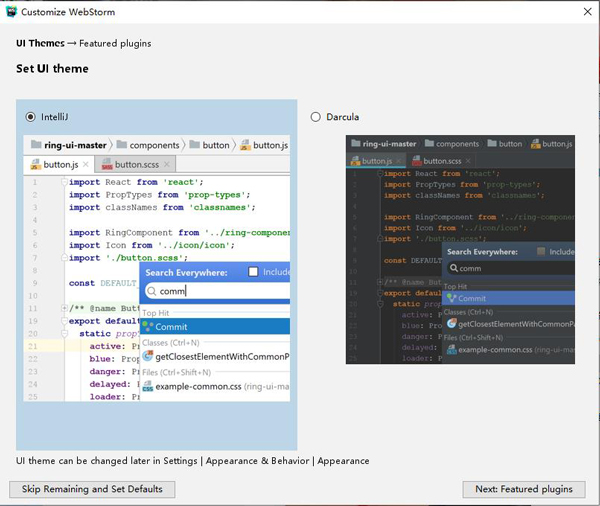Image resolution: width=600 pixels, height=506 pixels.
Task: Click the class icon beside getClosestElement in Darcula preview
Action: [452, 323]
